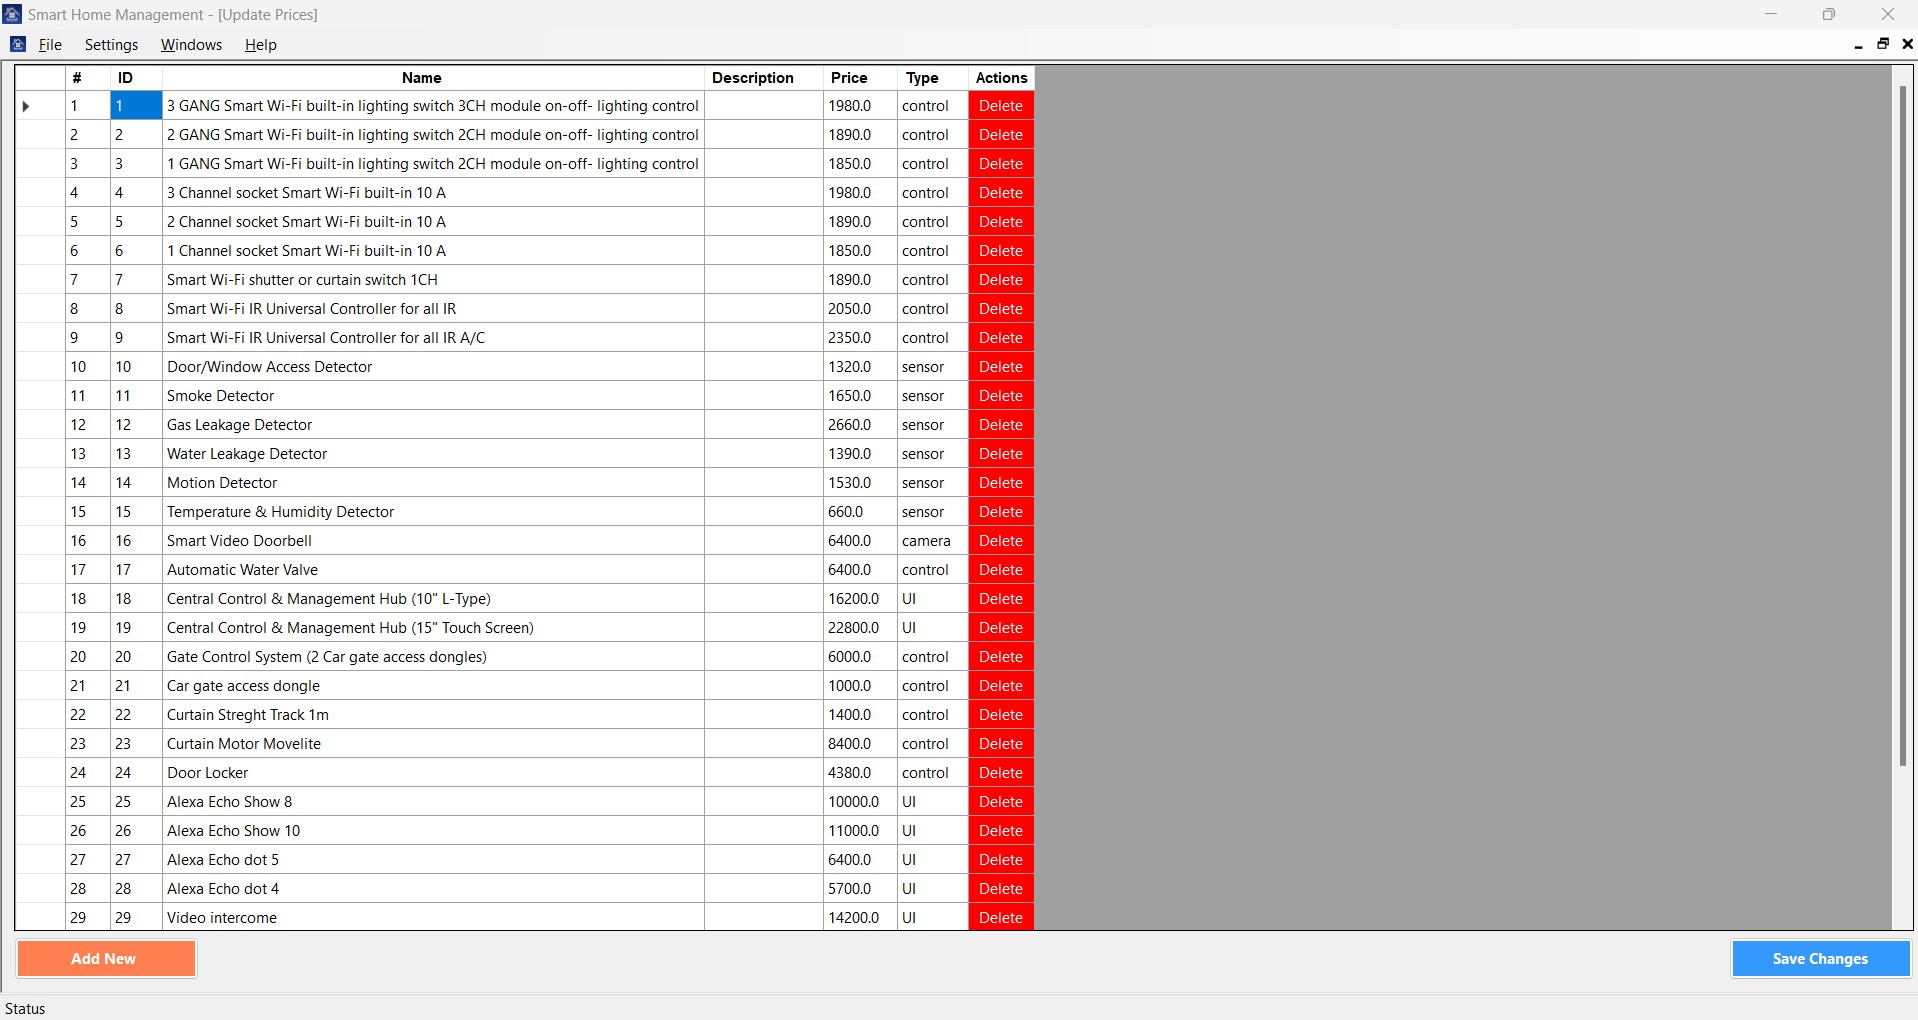
Task: Close the inner Update Prices child window
Action: 1907,44
